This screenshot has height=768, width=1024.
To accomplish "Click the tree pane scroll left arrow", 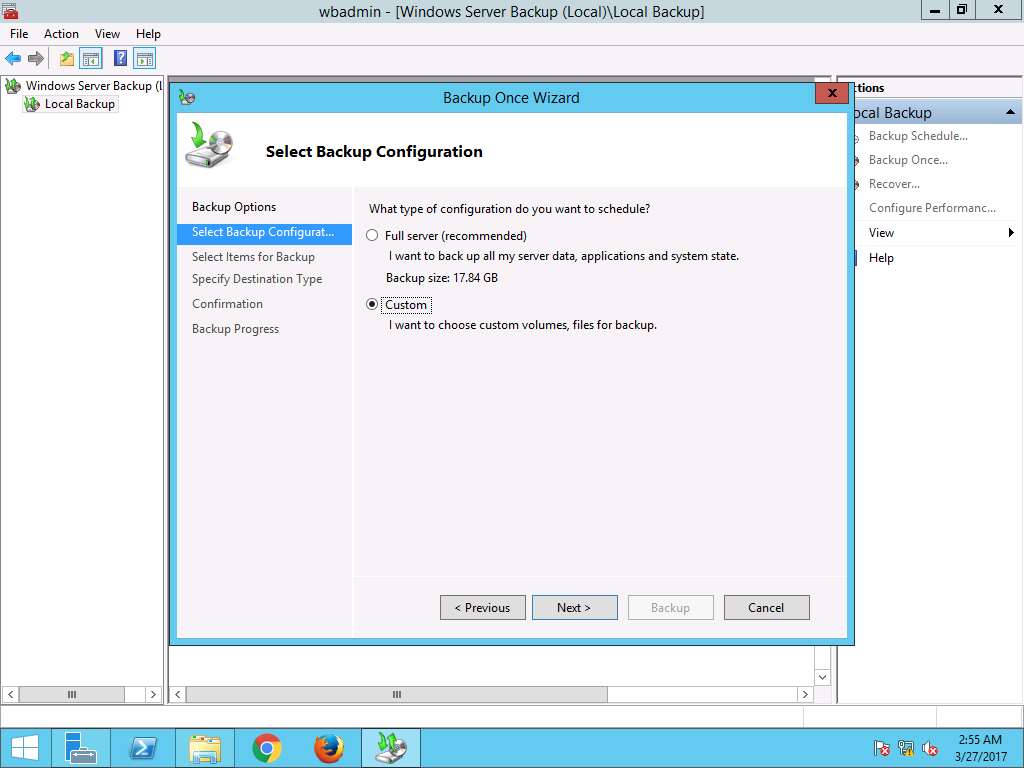I will 10,694.
